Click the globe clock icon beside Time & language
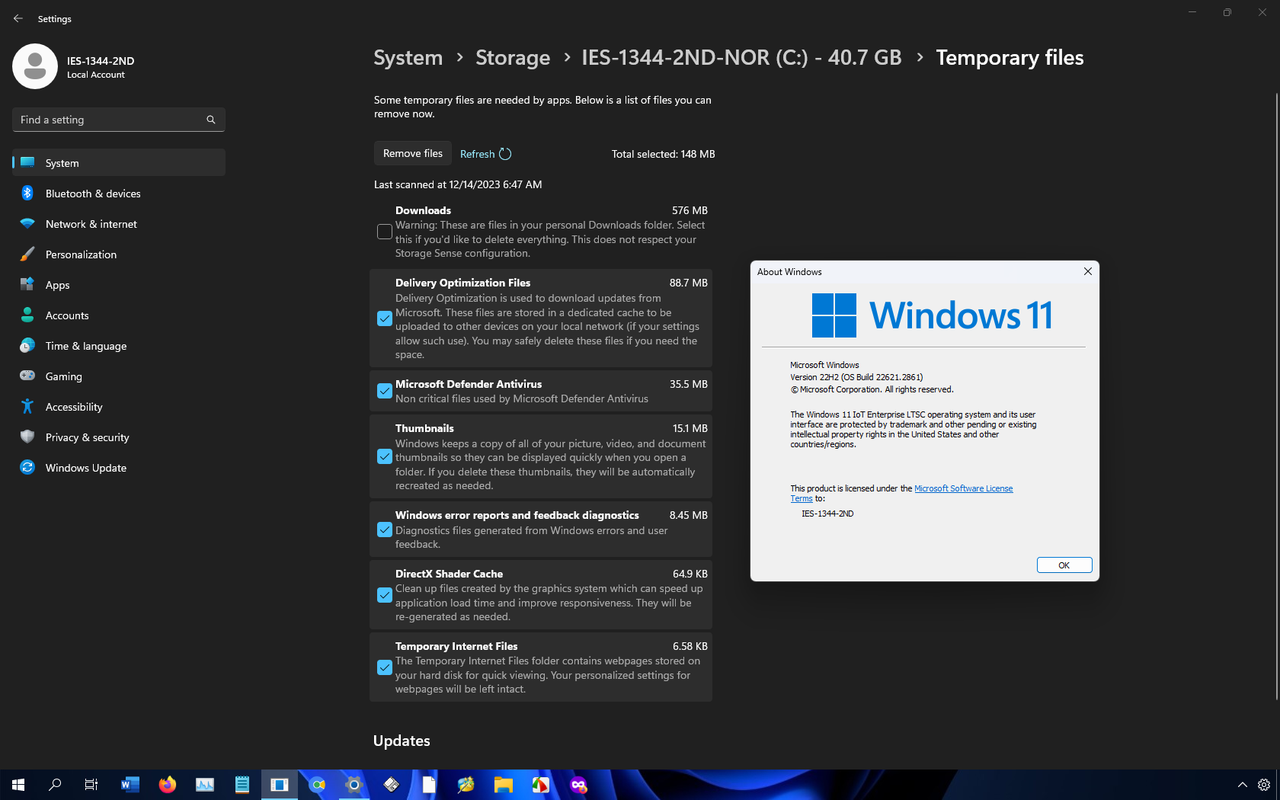 click(x=27, y=346)
